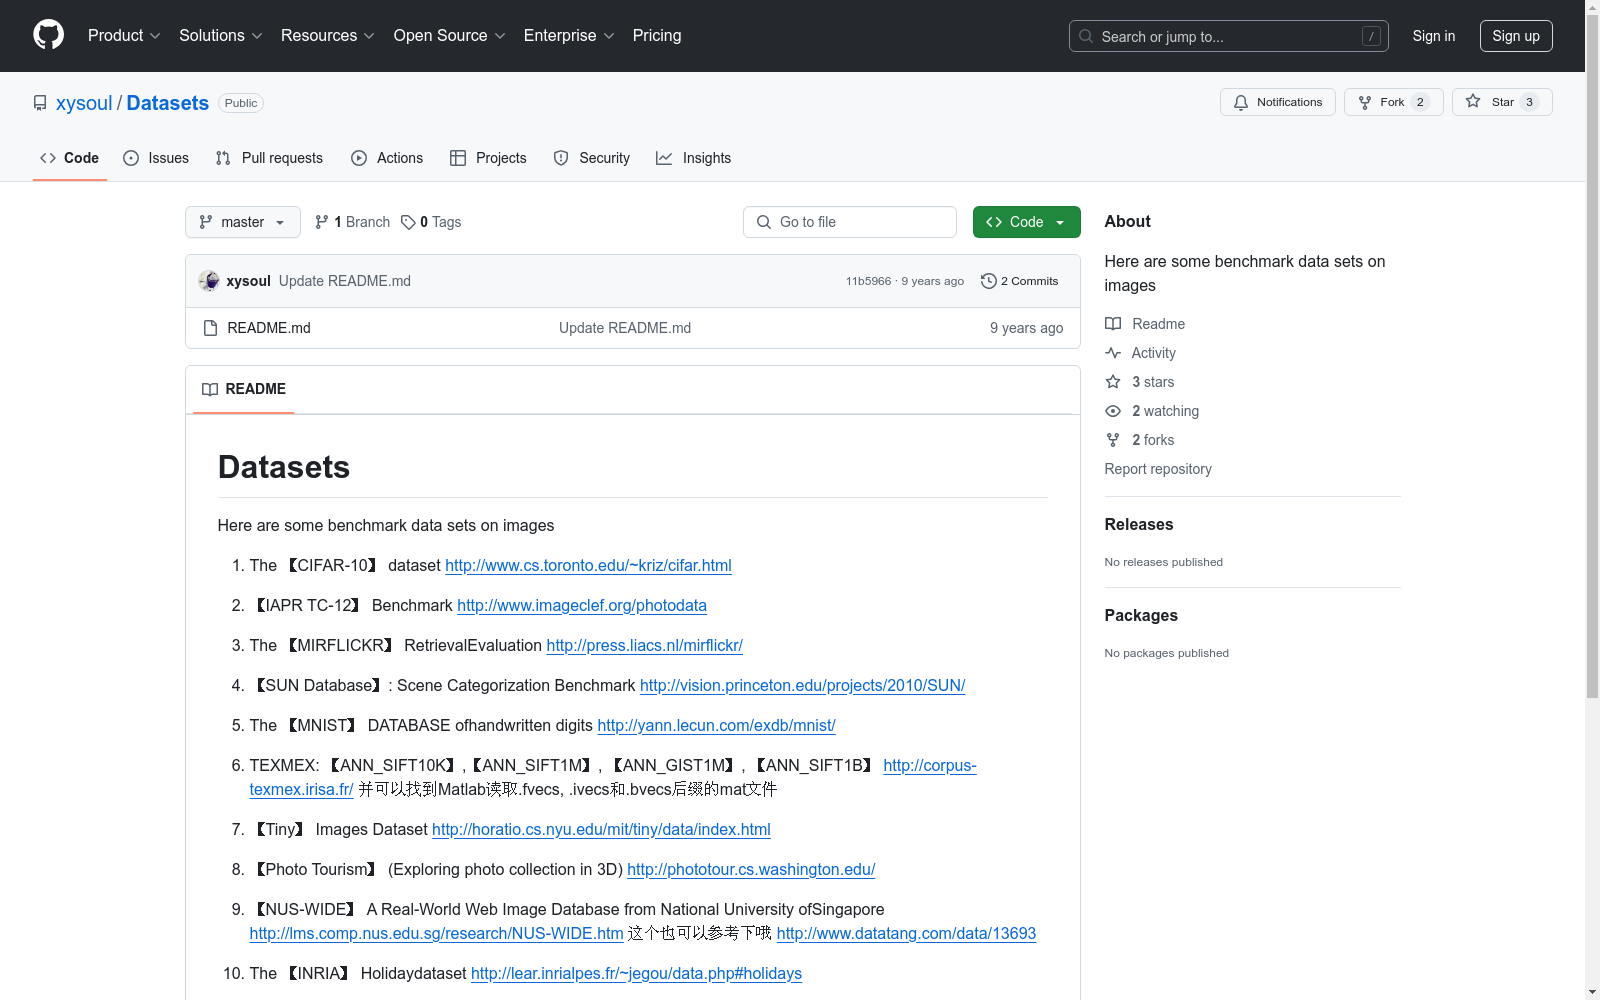The image size is (1600, 1000).
Task: Click the page's vertical scrollbar
Action: pyautogui.click(x=1592, y=400)
